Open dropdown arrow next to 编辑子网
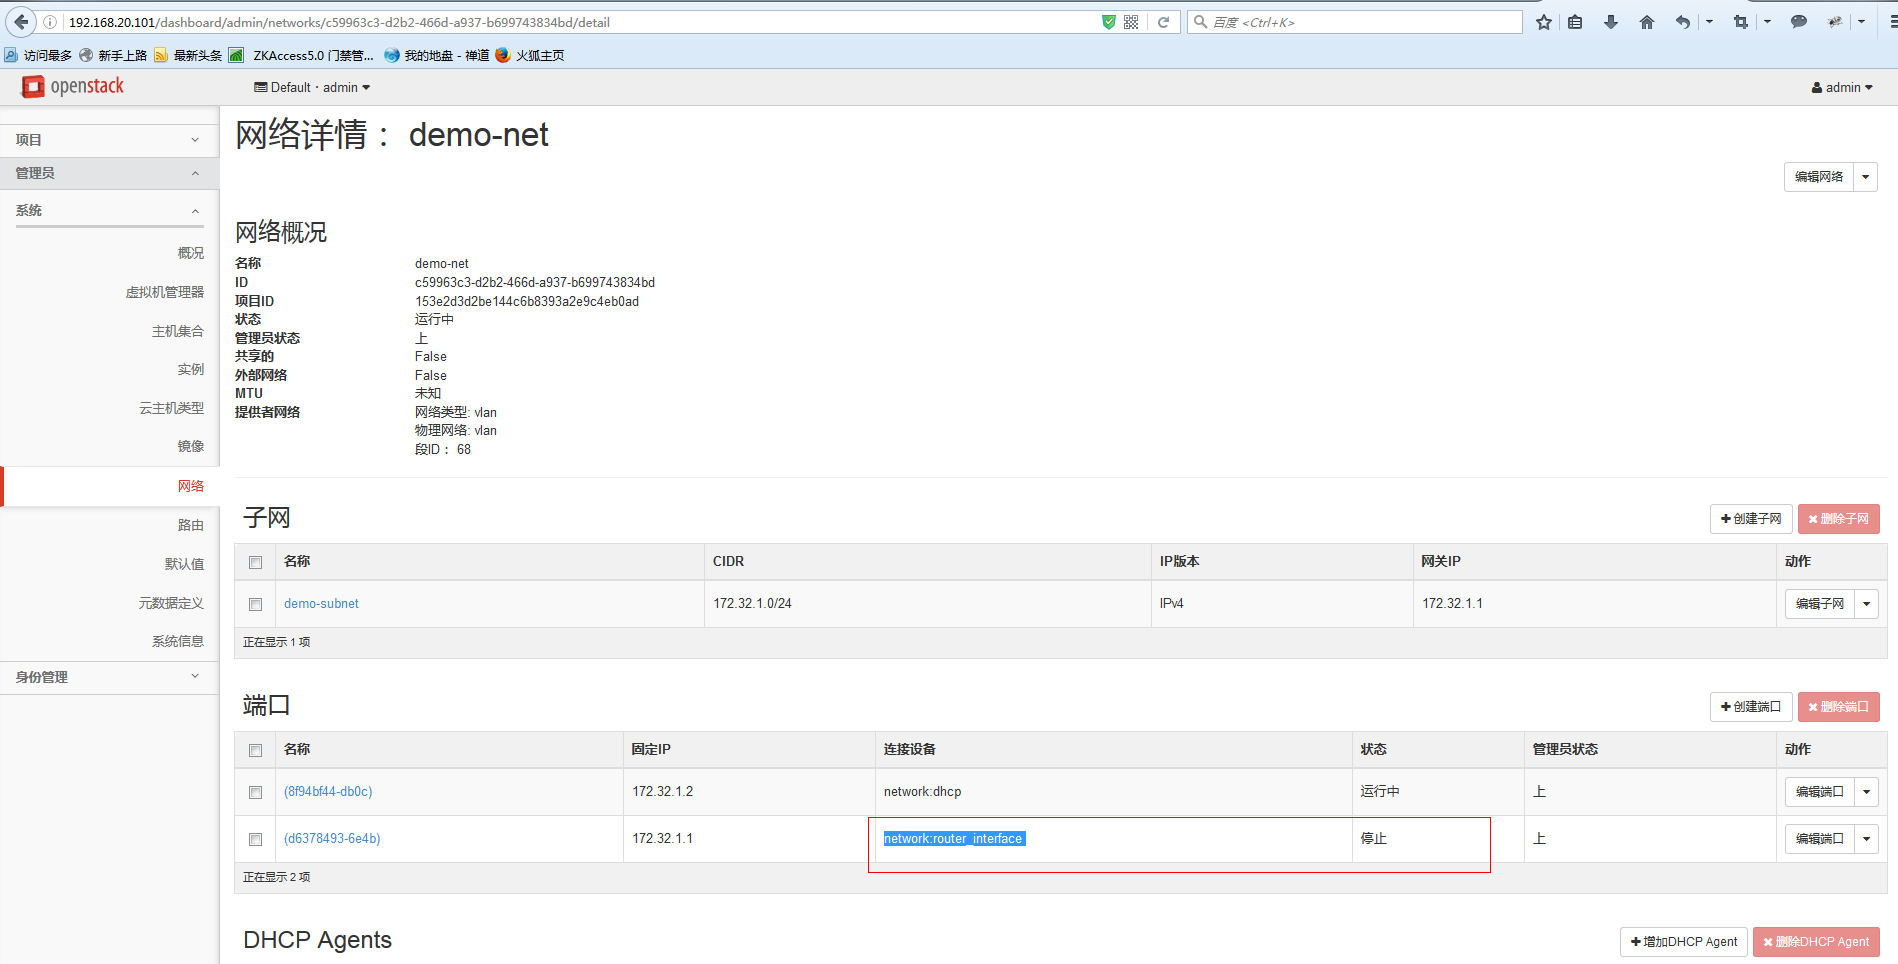1898x964 pixels. 1867,604
